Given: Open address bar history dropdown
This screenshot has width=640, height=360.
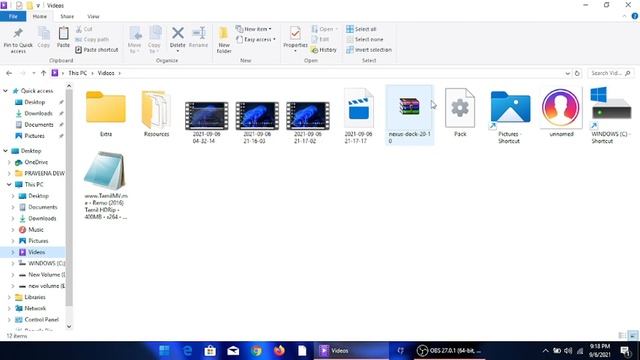Looking at the screenshot, I should tap(567, 73).
